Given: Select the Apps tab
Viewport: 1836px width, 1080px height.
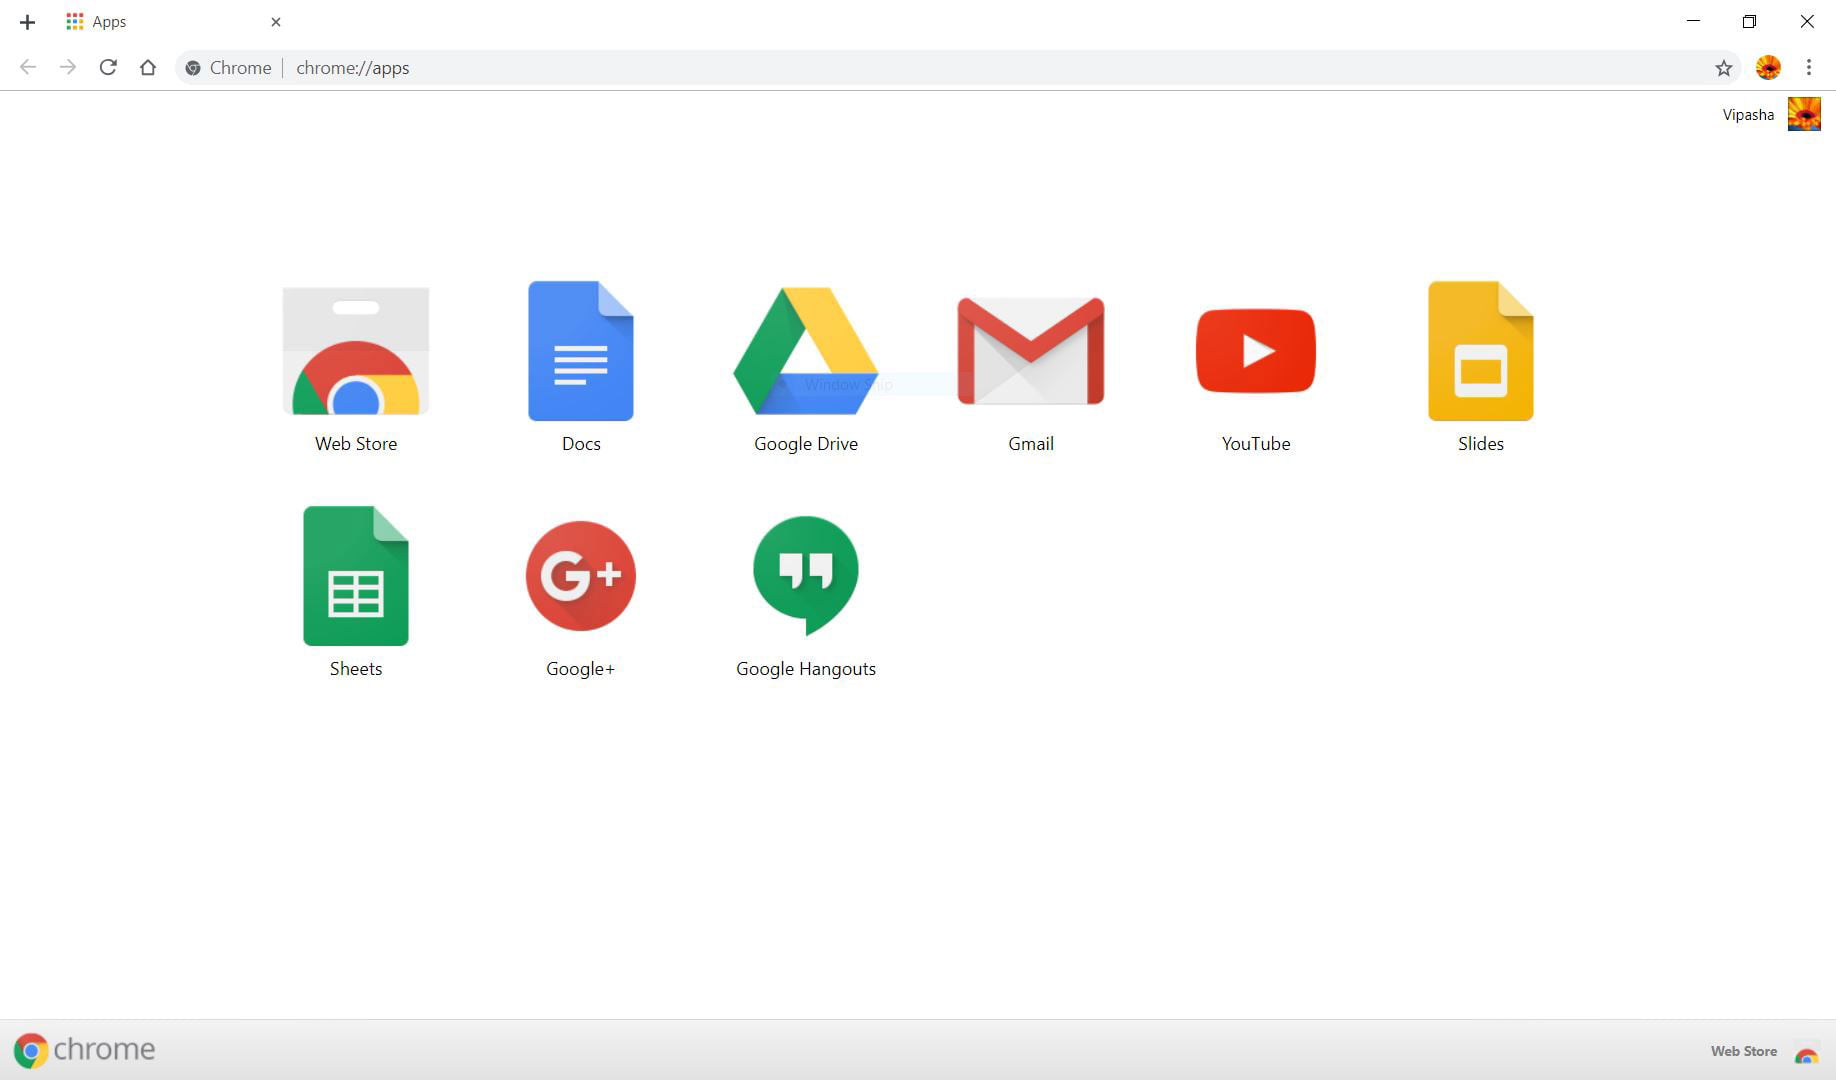Looking at the screenshot, I should [172, 22].
